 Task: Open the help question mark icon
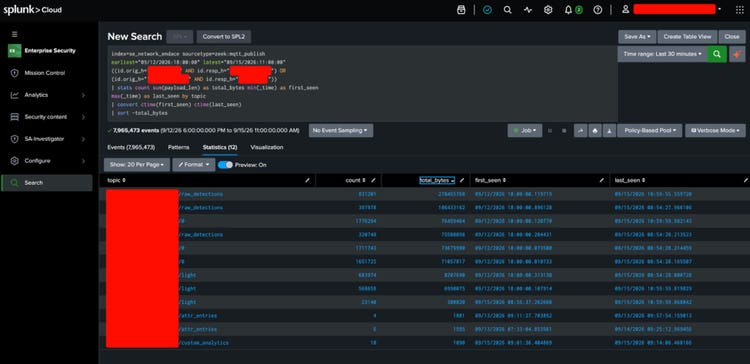click(597, 10)
